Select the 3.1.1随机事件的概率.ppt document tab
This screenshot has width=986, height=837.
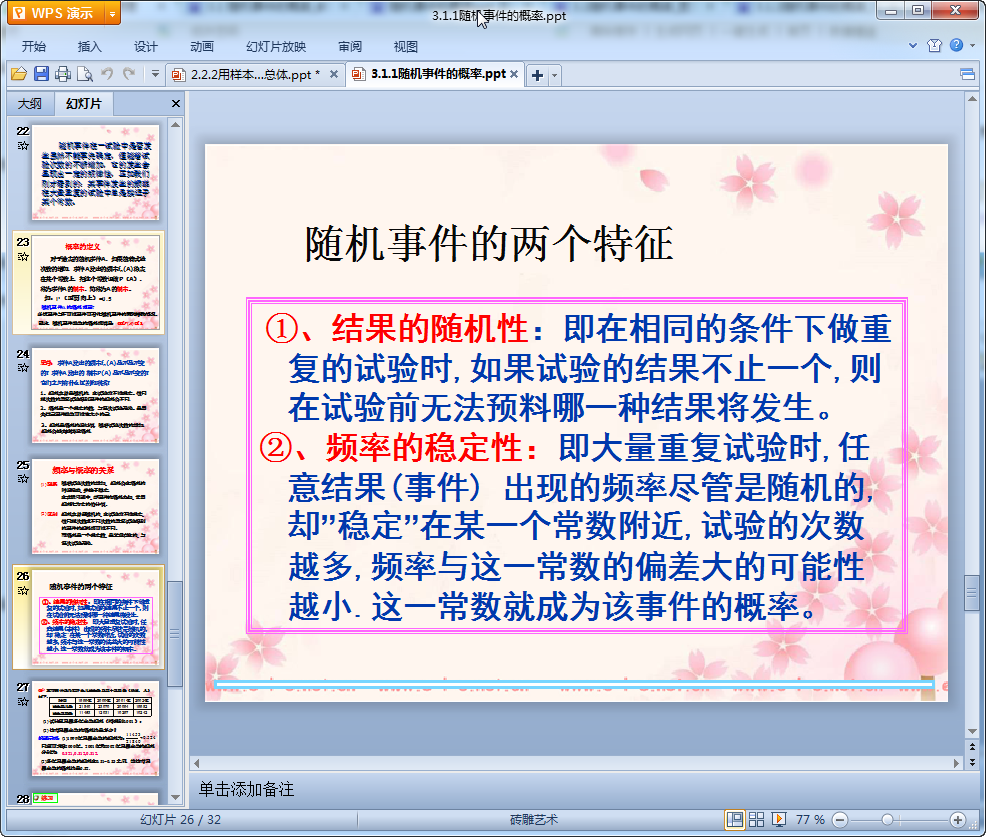435,74
